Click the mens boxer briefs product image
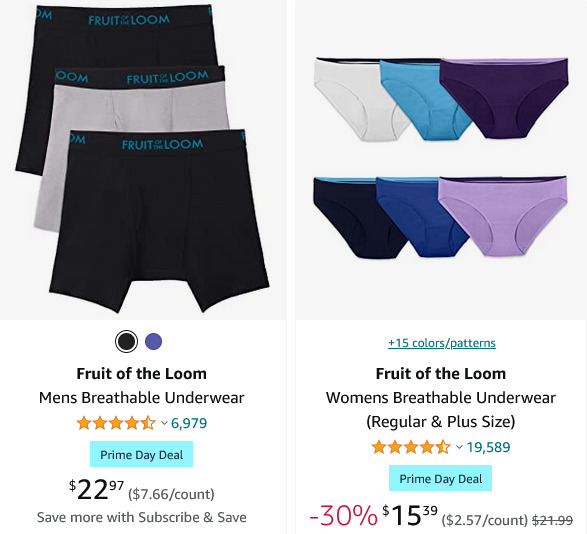Screen dimensions: 587x534 (x=143, y=159)
